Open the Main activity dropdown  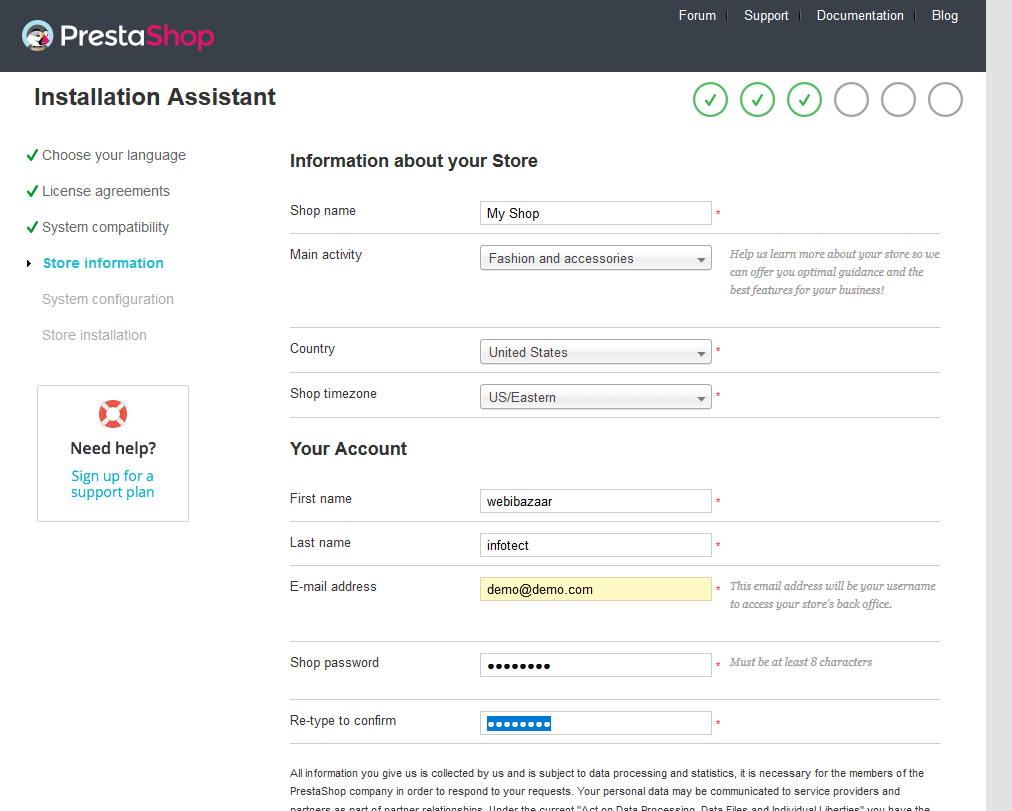596,258
